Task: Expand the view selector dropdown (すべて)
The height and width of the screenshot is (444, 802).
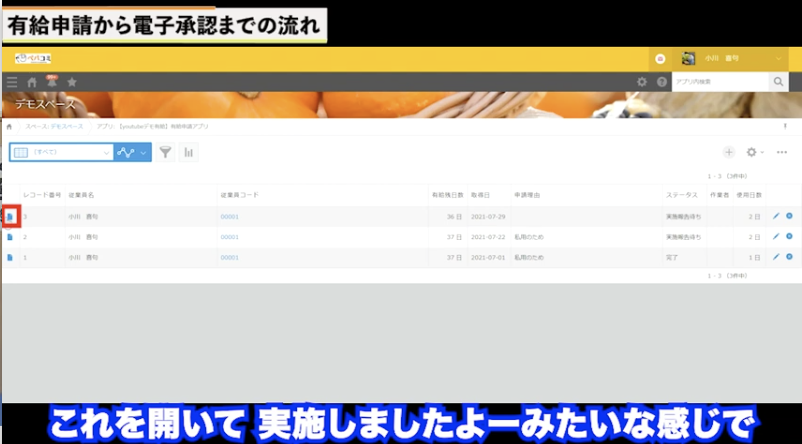Action: (61, 152)
